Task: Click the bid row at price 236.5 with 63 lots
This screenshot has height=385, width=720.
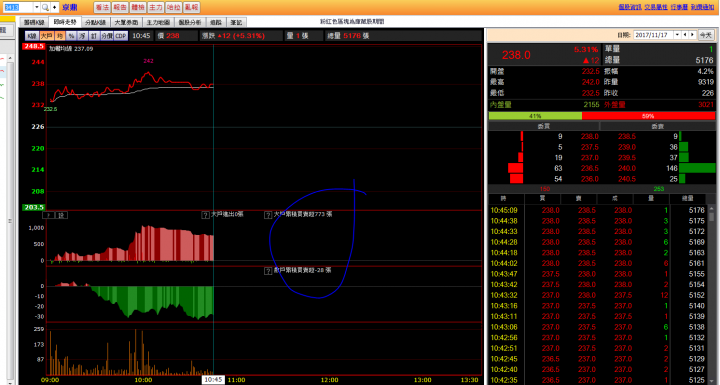Action: [544, 168]
